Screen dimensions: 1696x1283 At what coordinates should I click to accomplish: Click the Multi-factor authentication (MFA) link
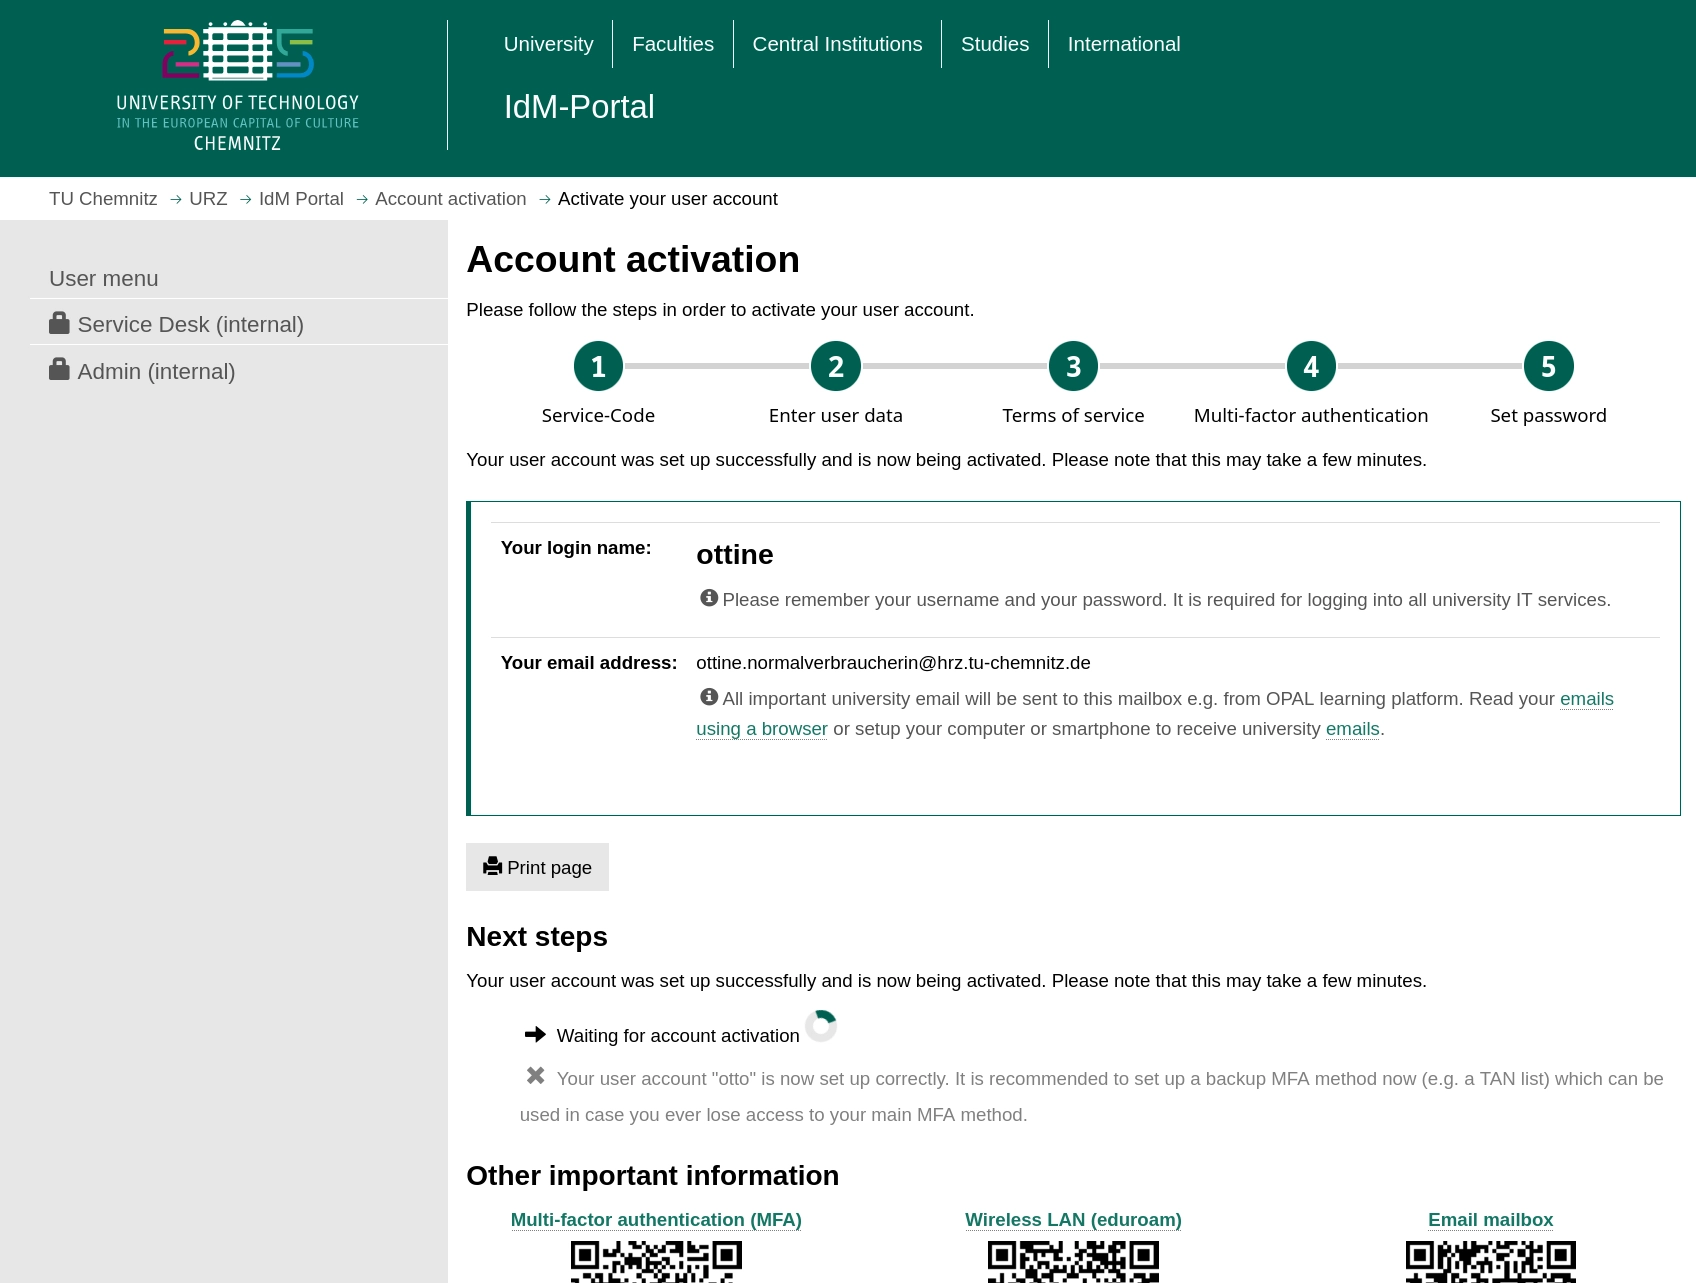click(656, 1219)
